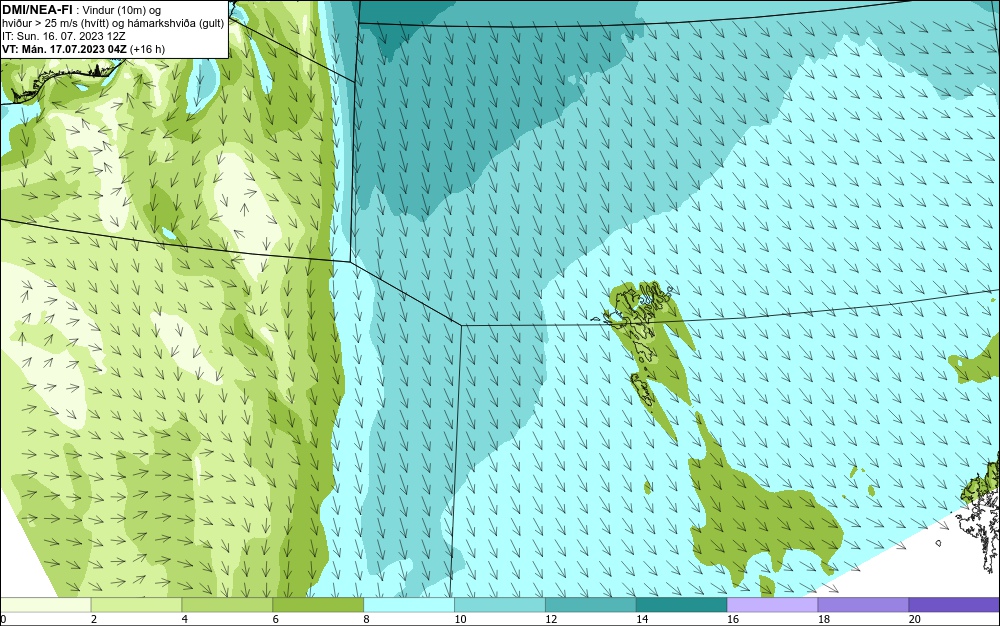Click the 16–18 m/s light purple swatch
Screen dimensions: 1000x626
[x=772, y=604]
